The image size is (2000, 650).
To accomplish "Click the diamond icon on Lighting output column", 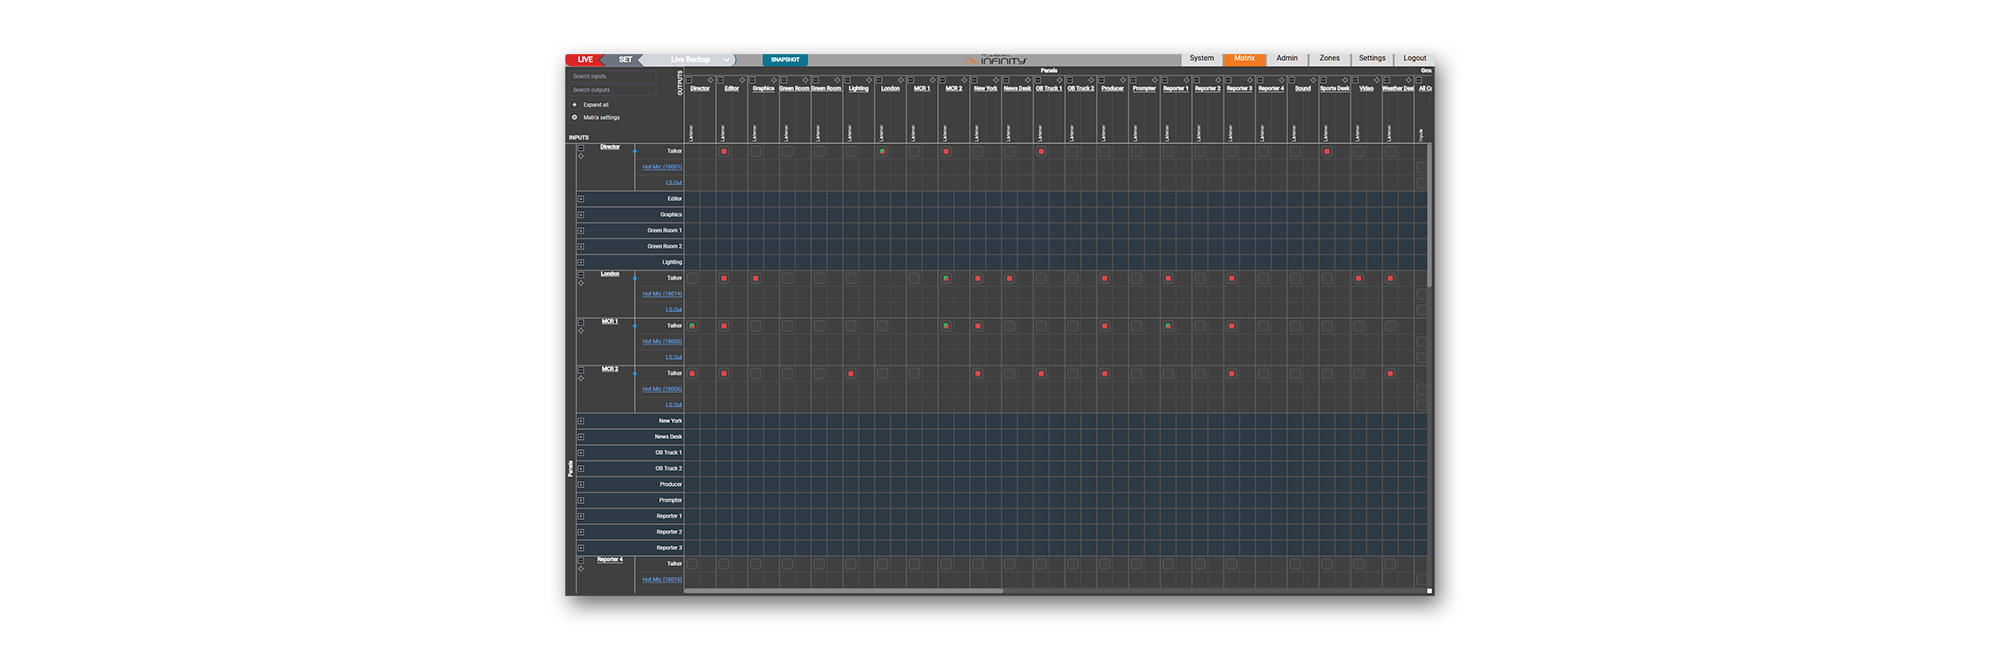I will [x=869, y=80].
